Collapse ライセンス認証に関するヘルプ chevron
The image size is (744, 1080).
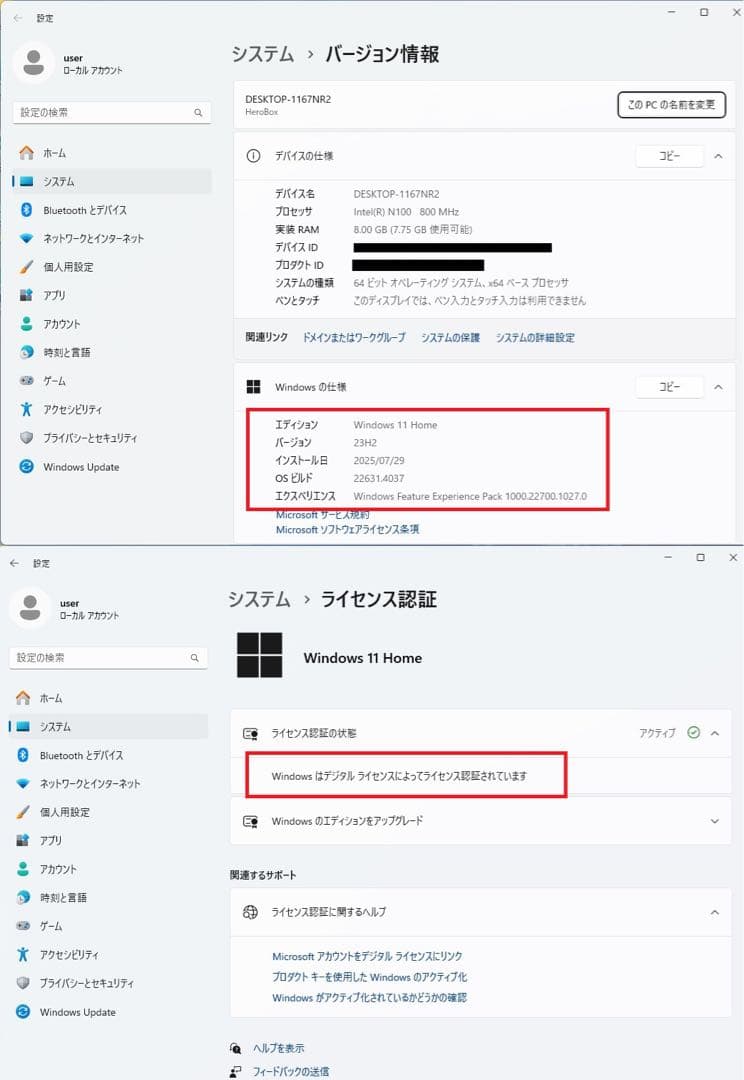715,912
